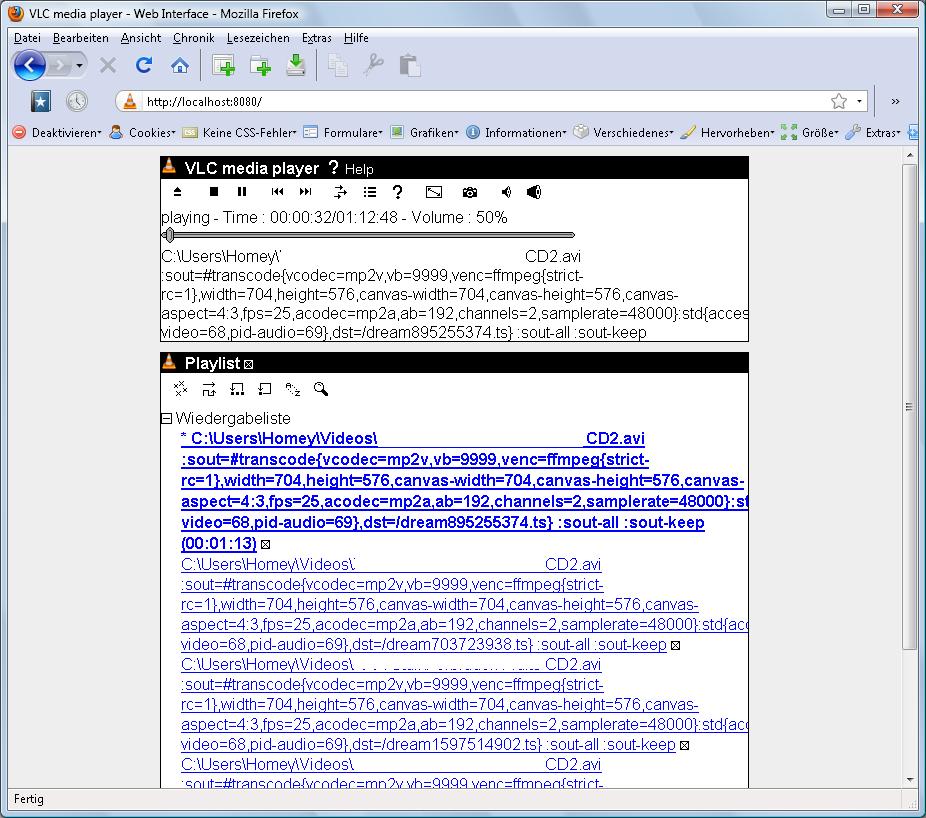Viewport: 926px width, 818px height.
Task: Open a new window with the green plus window icon
Action: pos(223,65)
